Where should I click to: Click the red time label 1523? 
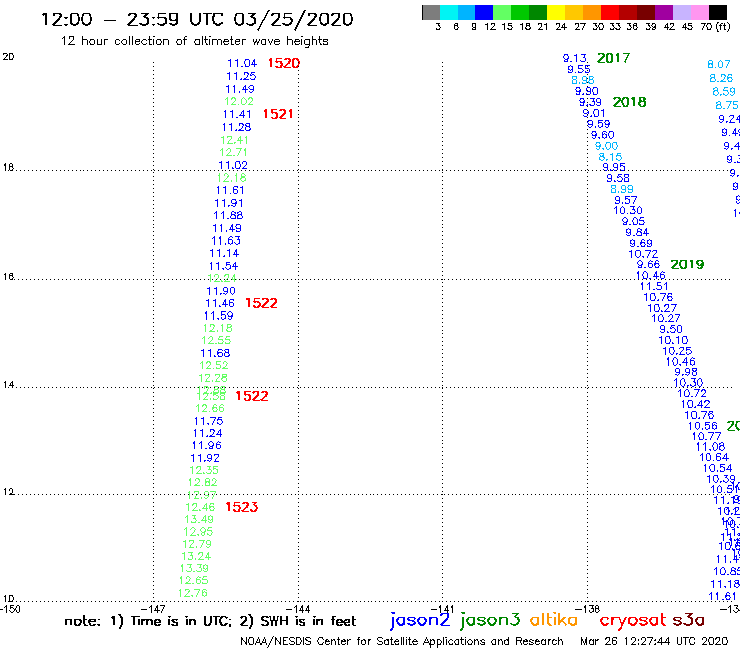(242, 507)
